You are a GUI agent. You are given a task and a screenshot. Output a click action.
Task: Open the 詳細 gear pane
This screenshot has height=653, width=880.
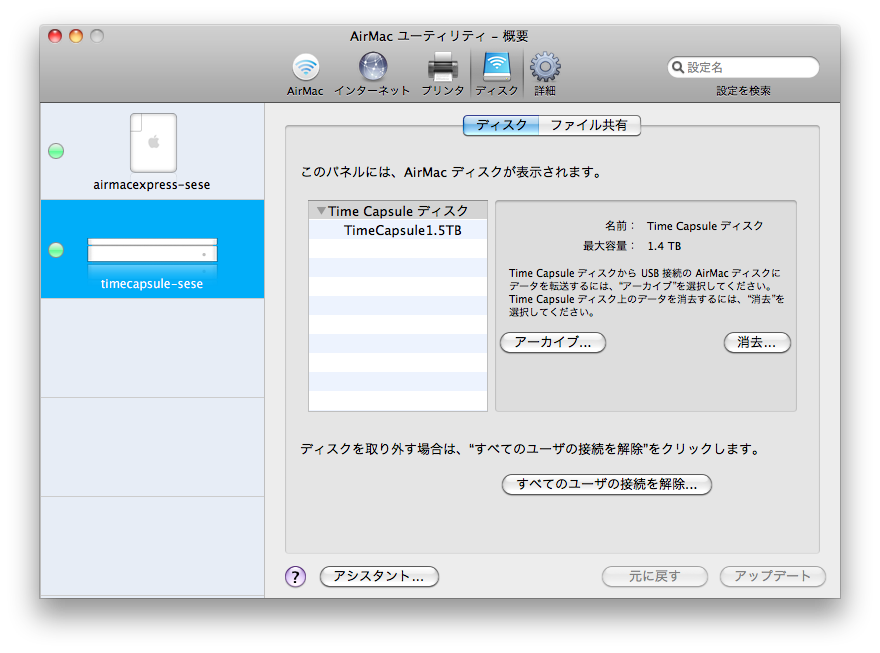coord(545,74)
